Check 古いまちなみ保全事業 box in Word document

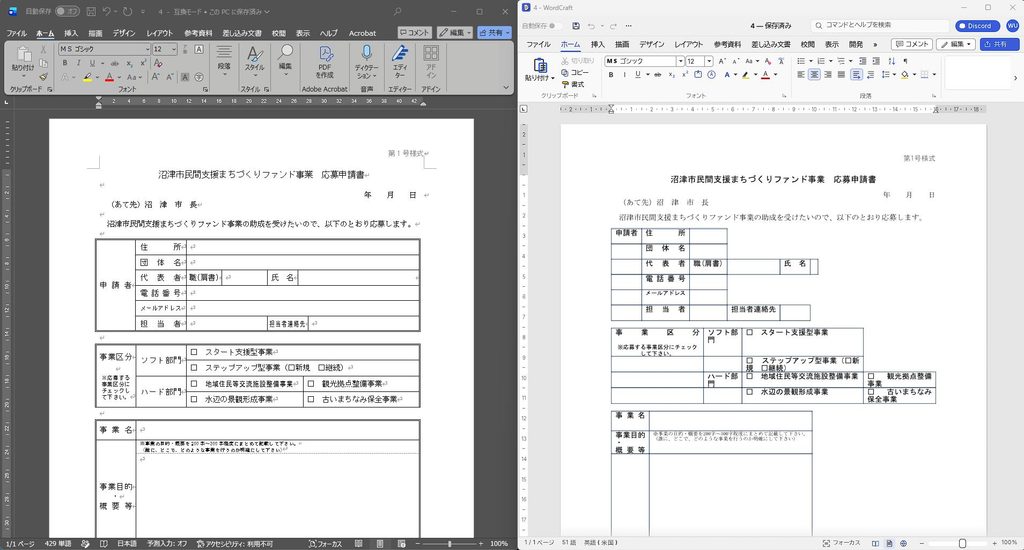(x=311, y=399)
